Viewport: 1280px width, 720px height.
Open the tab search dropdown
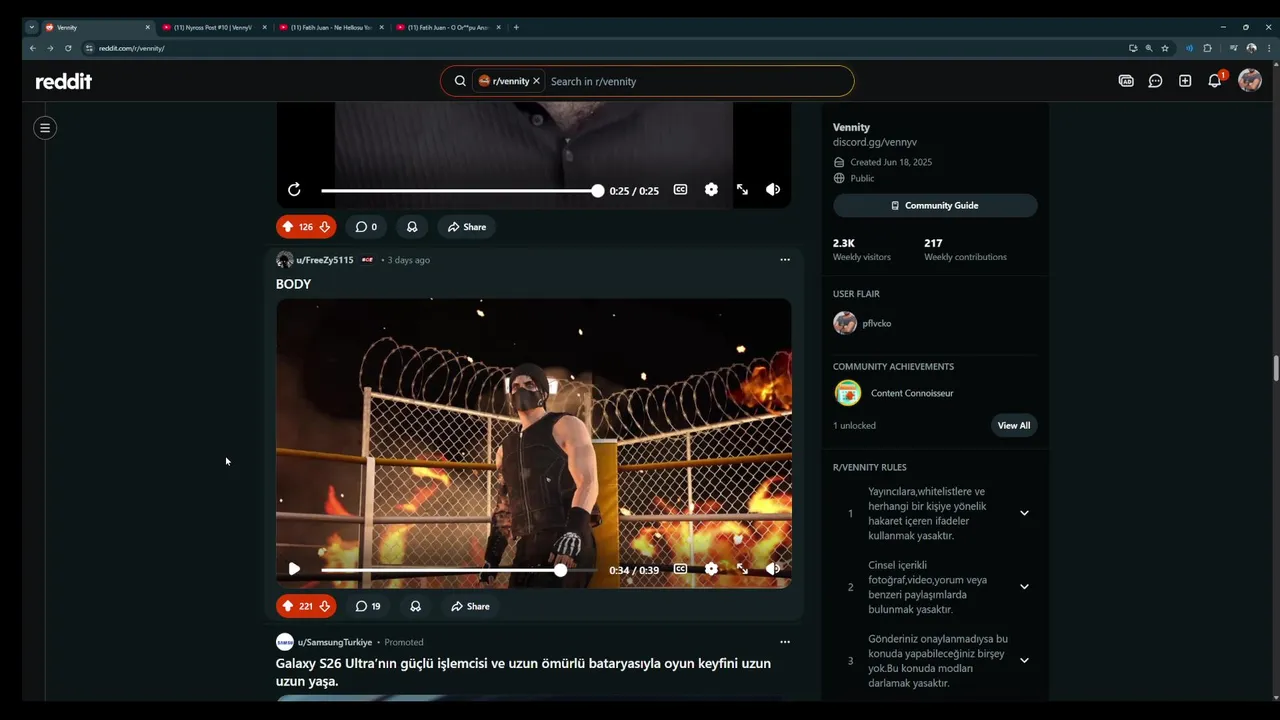click(31, 27)
